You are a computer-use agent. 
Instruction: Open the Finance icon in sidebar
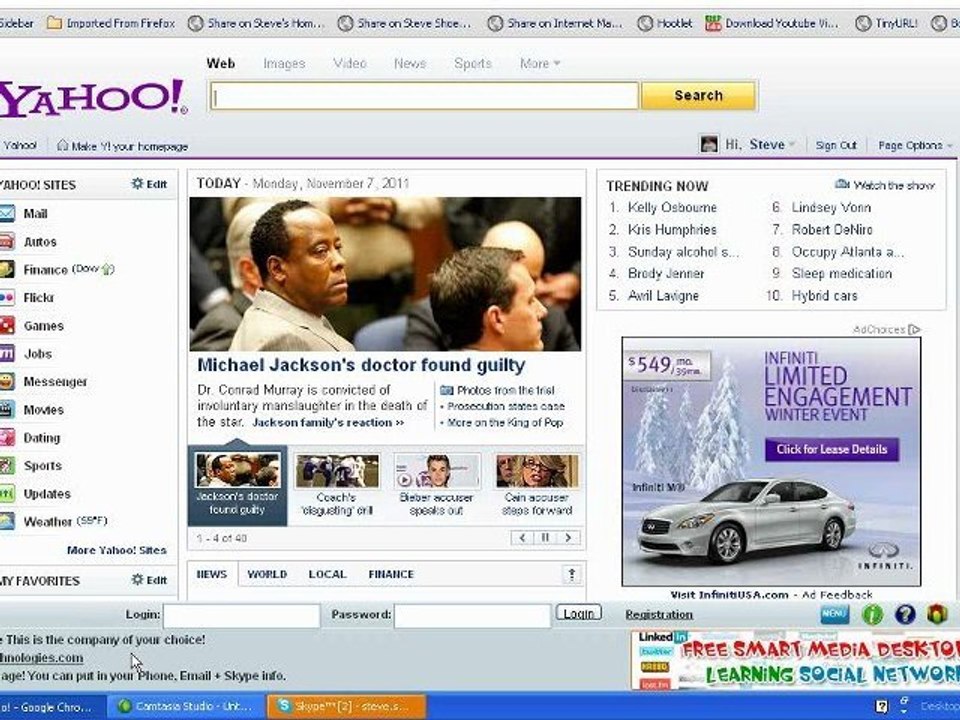pyautogui.click(x=7, y=269)
